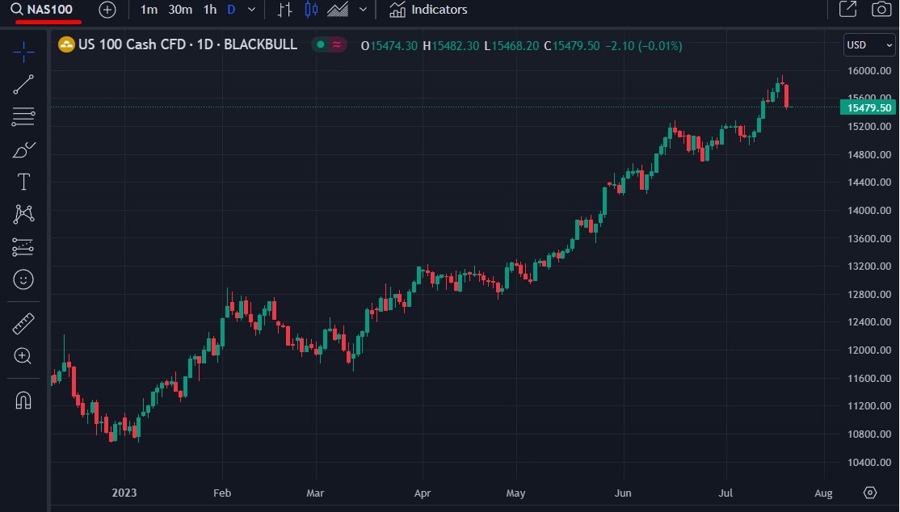Switch to the 1h timeframe

[210, 10]
